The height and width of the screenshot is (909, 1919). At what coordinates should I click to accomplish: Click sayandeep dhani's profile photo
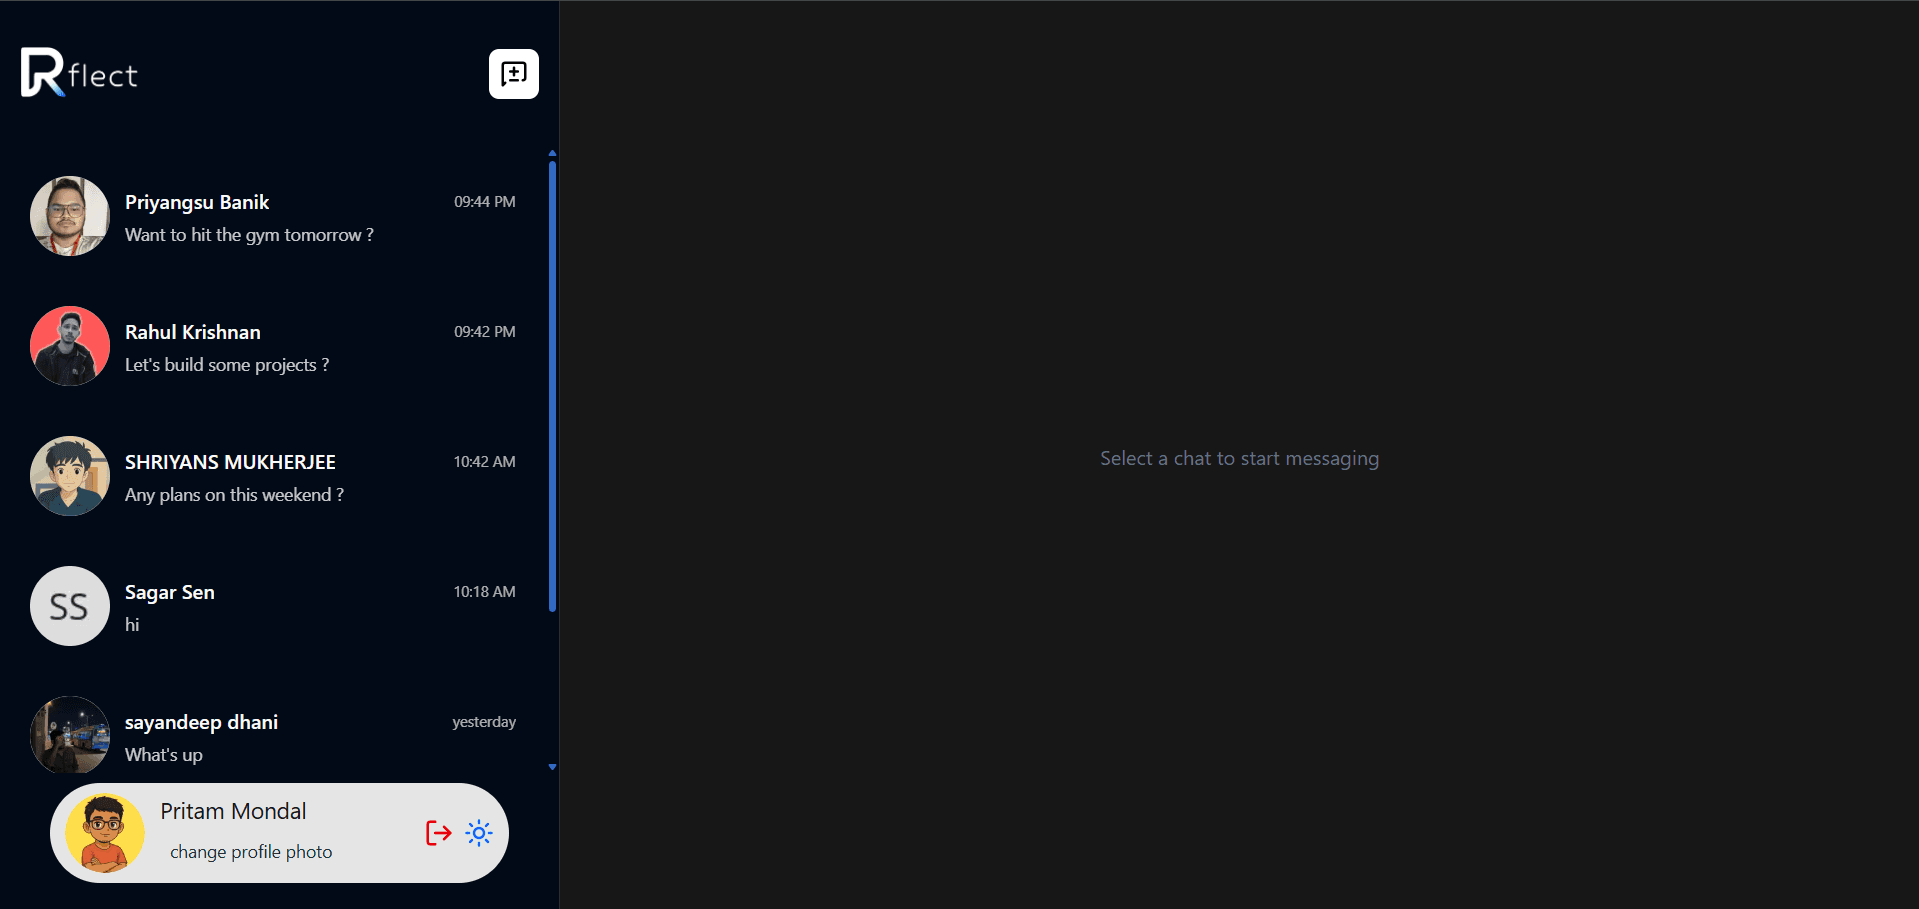pos(69,736)
